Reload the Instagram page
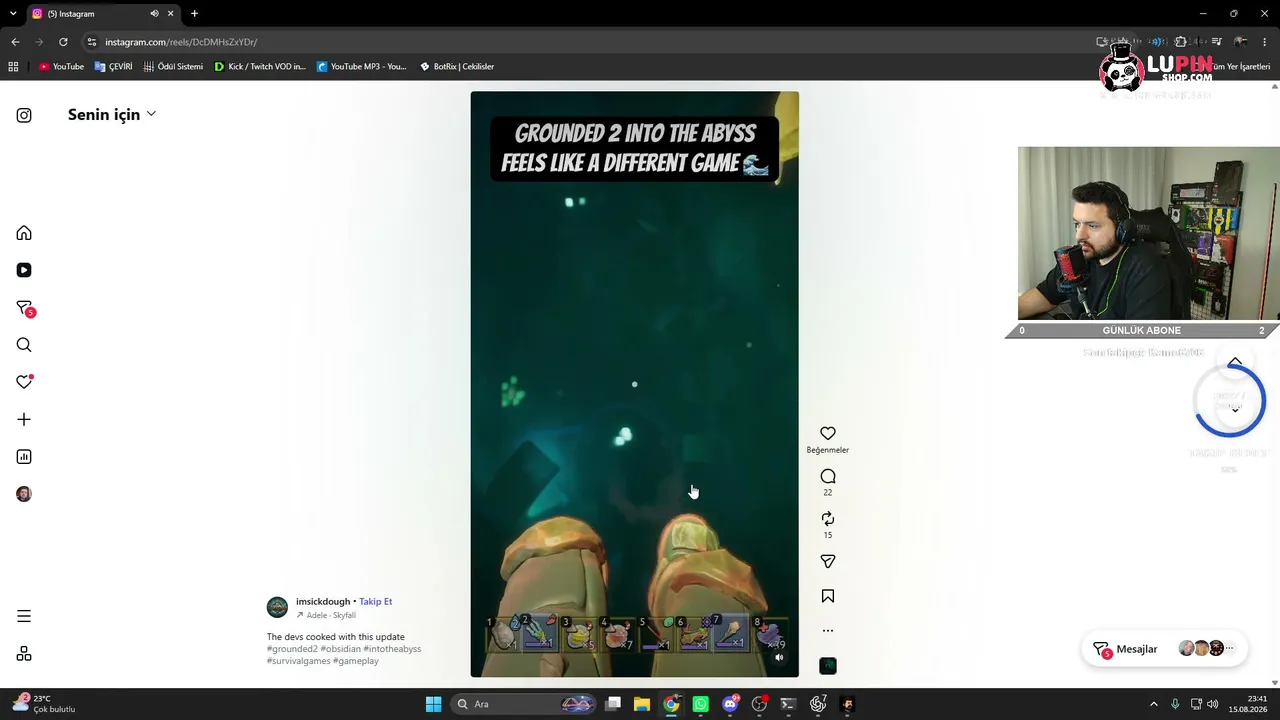 (63, 42)
